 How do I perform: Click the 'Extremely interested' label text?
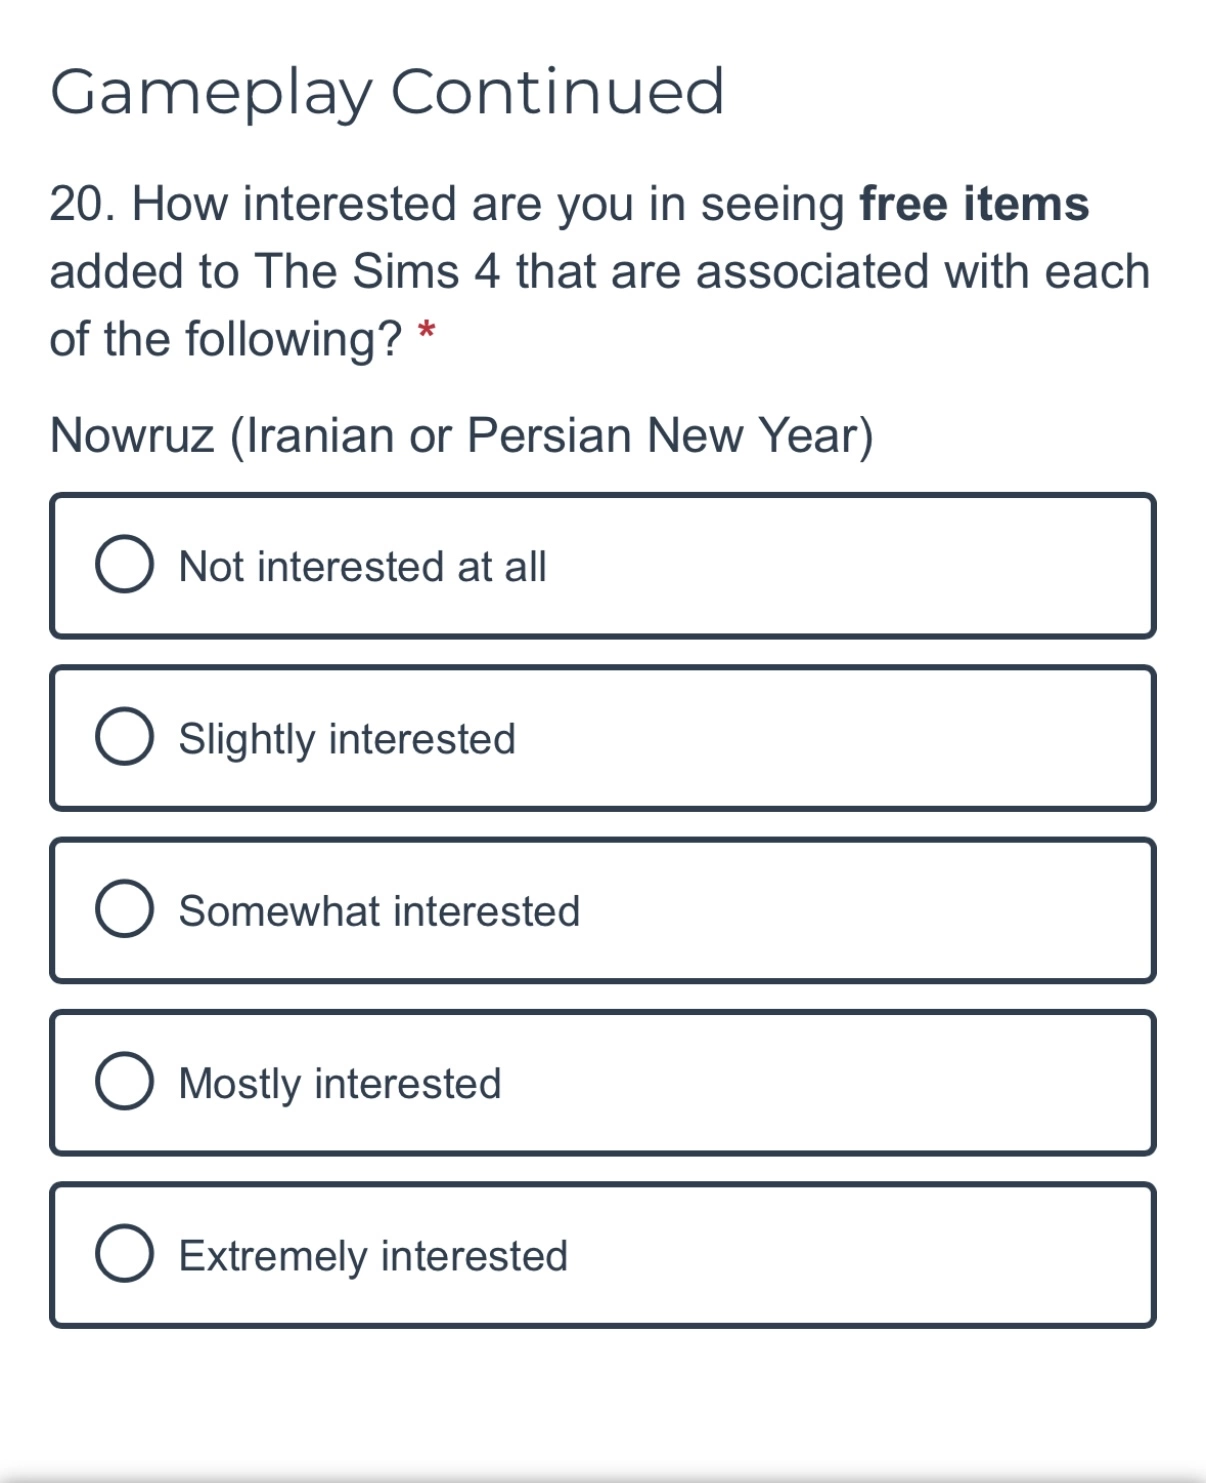pos(373,1257)
